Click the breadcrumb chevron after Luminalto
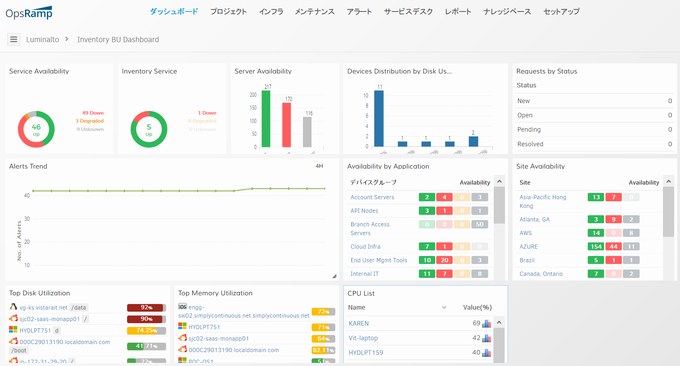The width and height of the screenshot is (680, 366). 67,39
